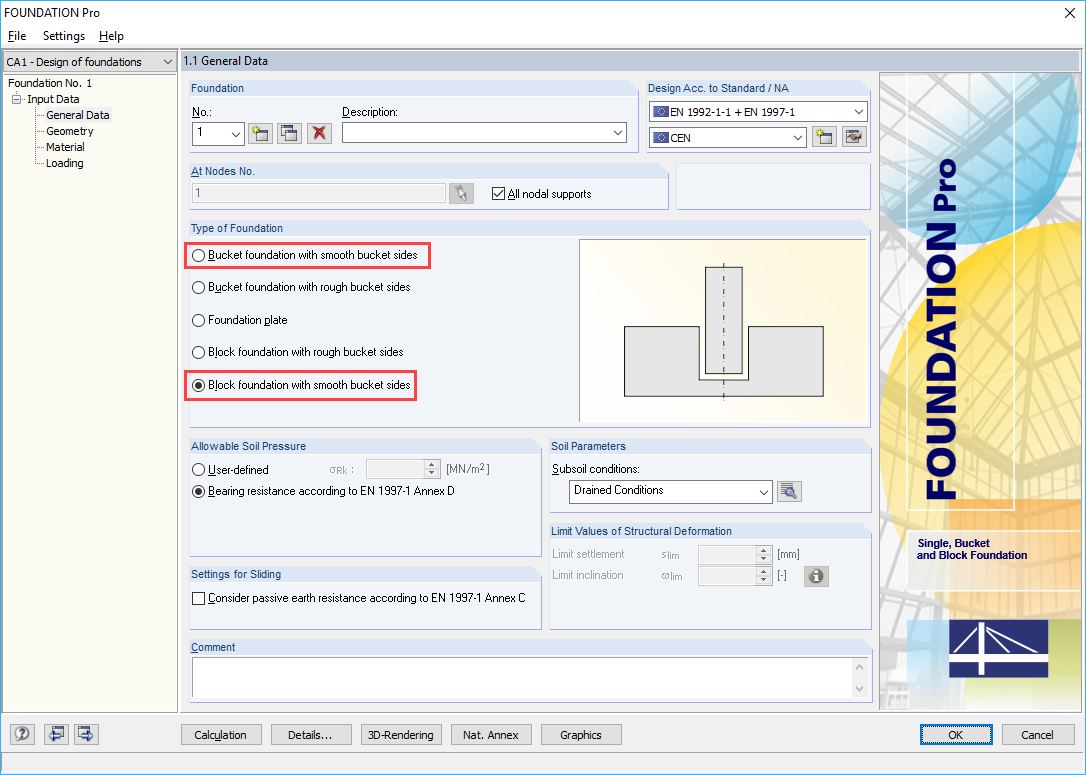Open the Drained Conditions subsoil dropdown
This screenshot has height=775, width=1086.
(x=763, y=492)
